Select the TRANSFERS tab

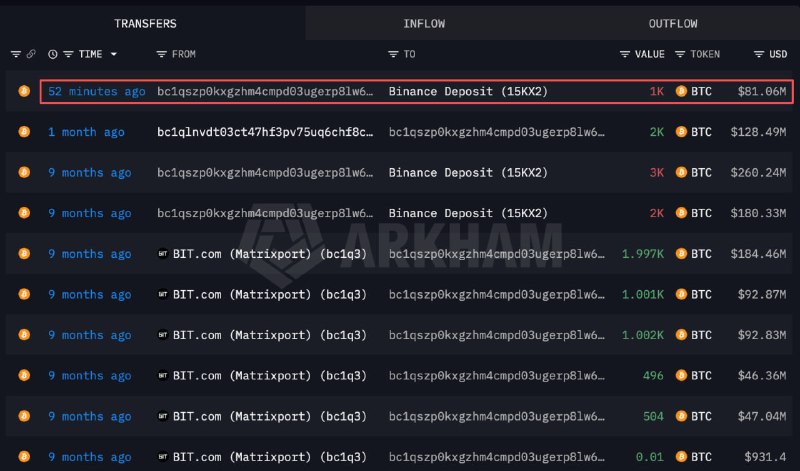click(x=145, y=23)
